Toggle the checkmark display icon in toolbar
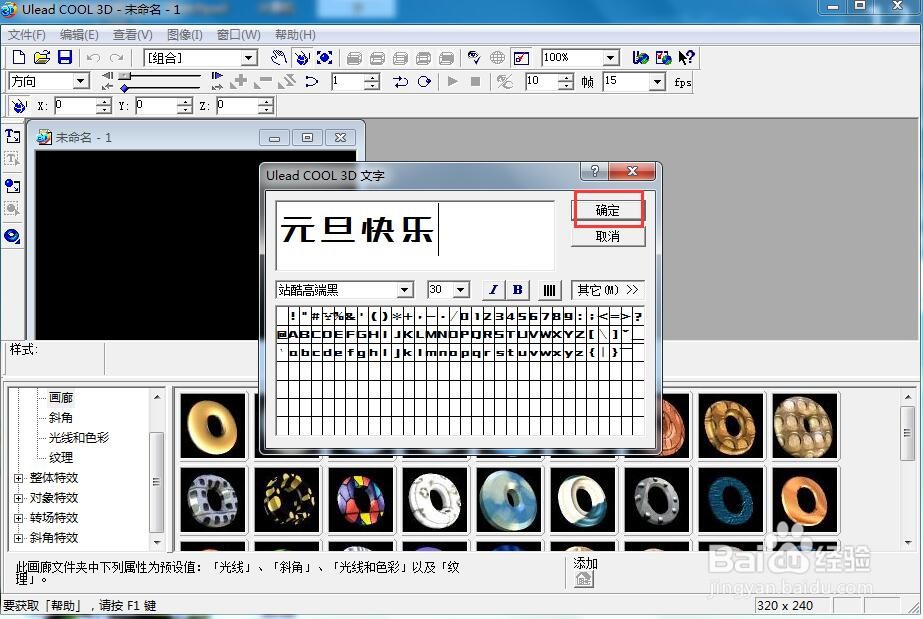 521,58
